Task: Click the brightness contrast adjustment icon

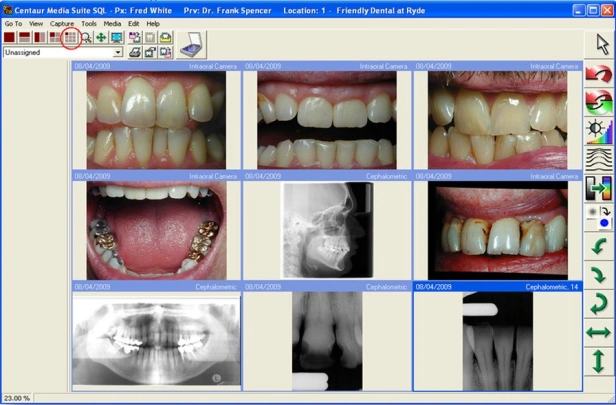Action: pyautogui.click(x=599, y=130)
